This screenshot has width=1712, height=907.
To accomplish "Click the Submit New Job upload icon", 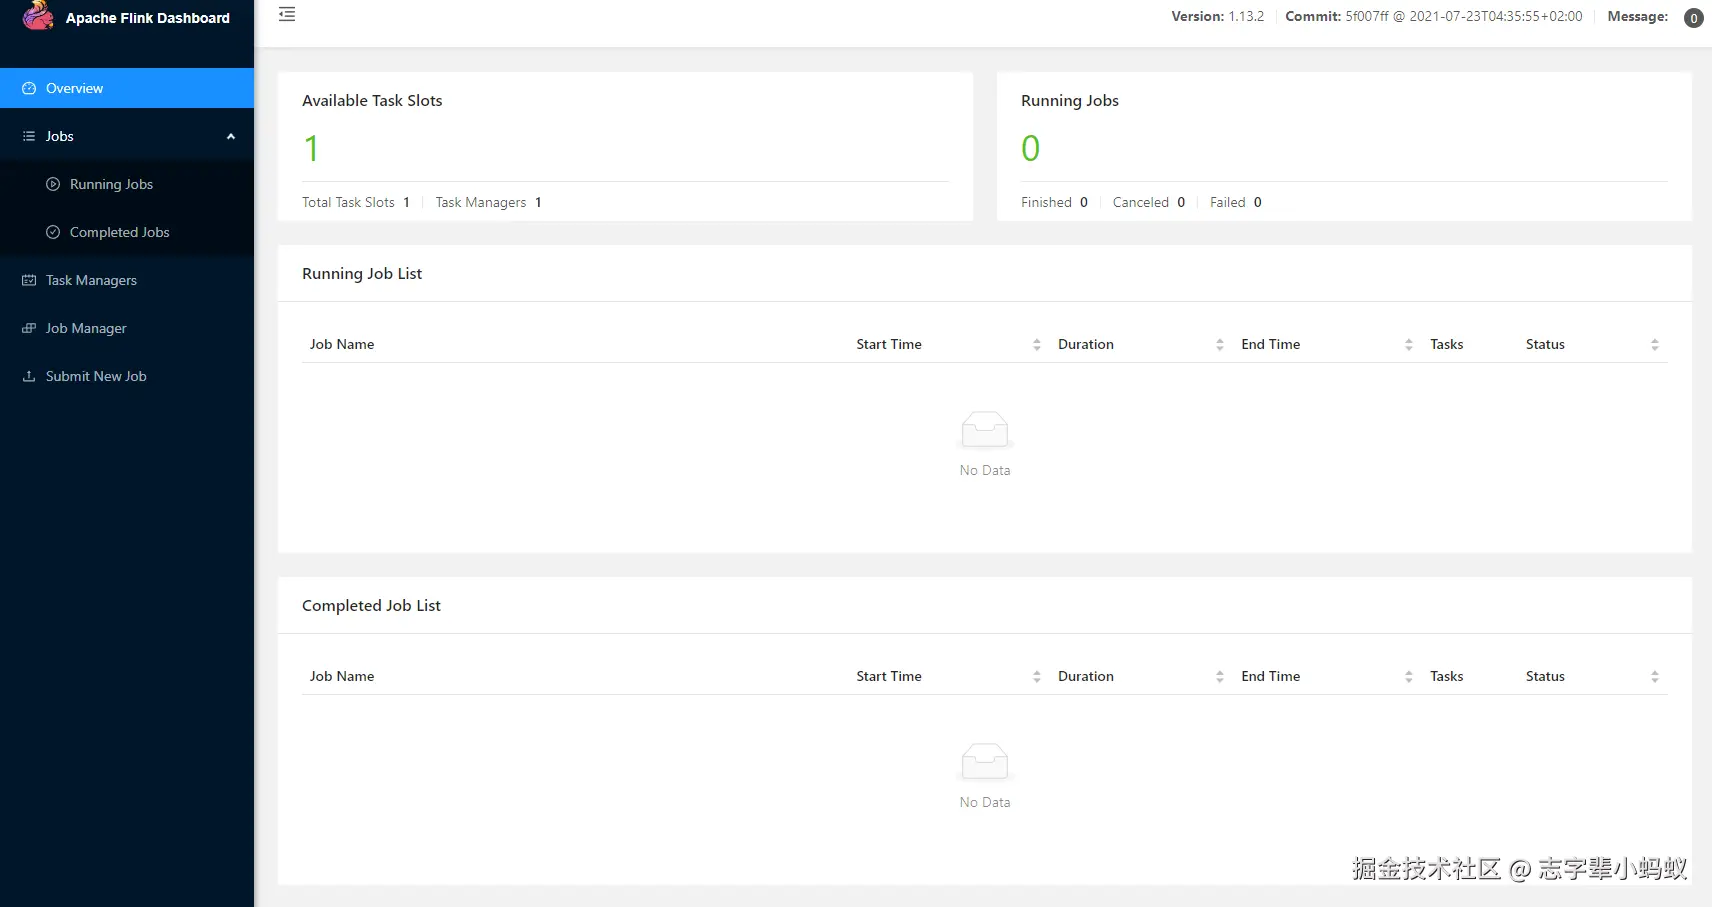I will pyautogui.click(x=29, y=376).
